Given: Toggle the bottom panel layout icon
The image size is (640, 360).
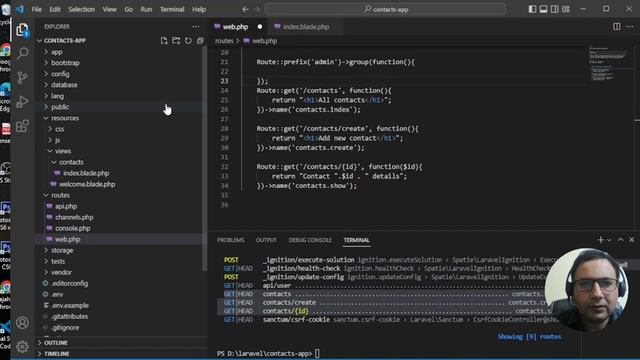Looking at the screenshot, I should (543, 9).
